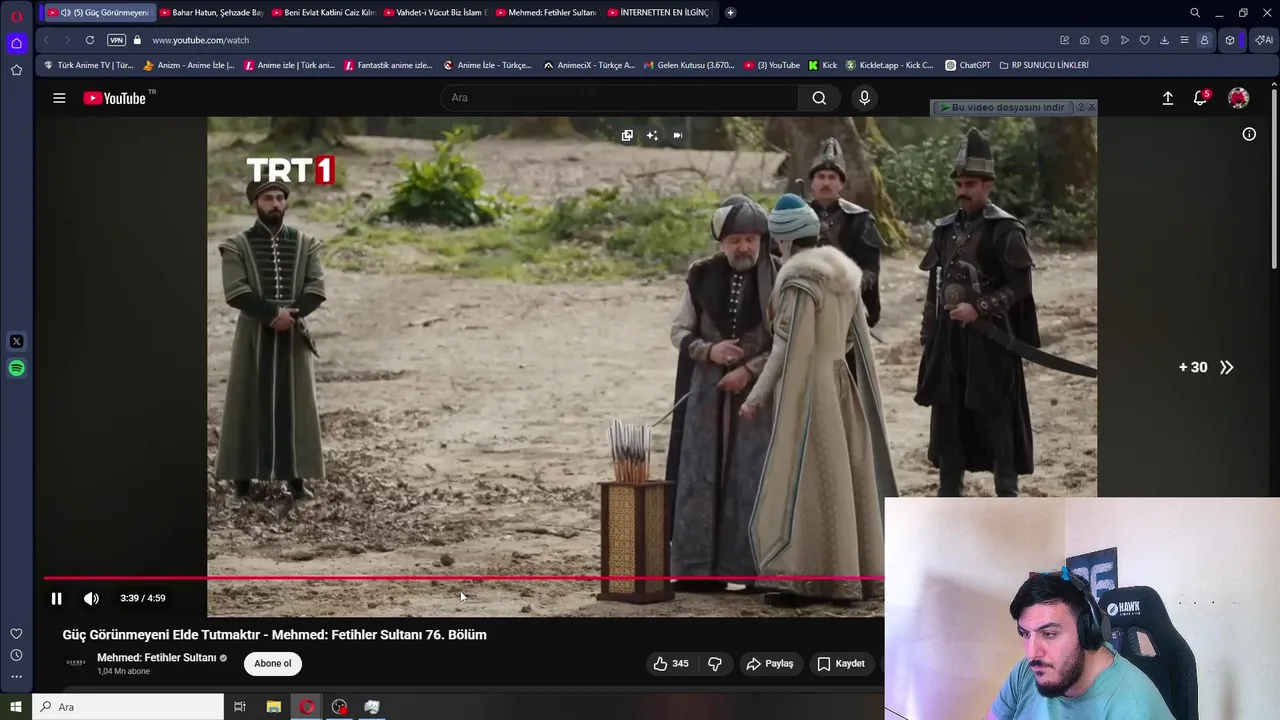This screenshot has height=720, width=1280.
Task: Open Opera main menu logo
Action: [x=16, y=16]
